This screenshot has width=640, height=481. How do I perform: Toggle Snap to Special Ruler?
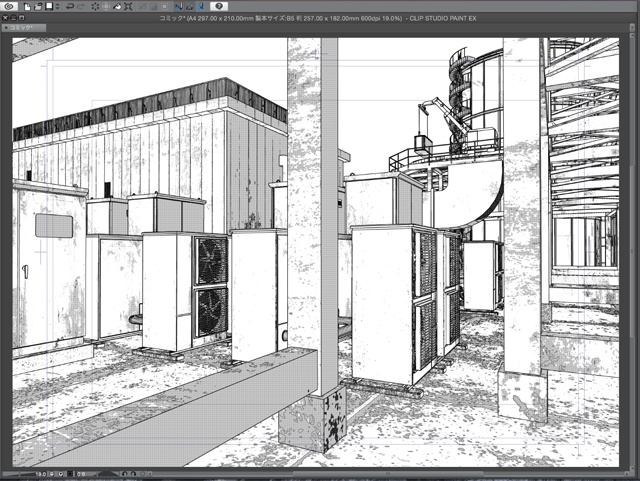point(190,7)
